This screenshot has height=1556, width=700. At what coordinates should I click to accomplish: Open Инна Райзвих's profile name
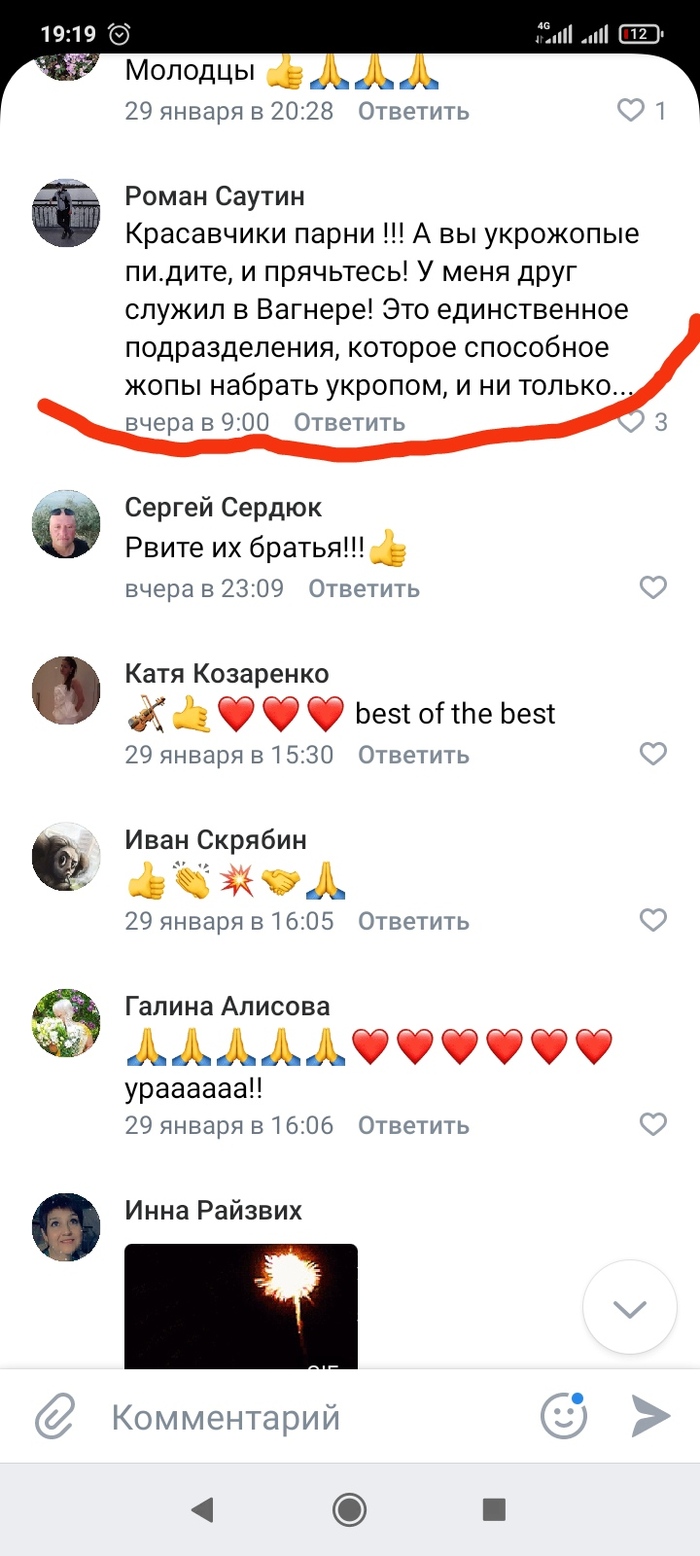tap(214, 1211)
